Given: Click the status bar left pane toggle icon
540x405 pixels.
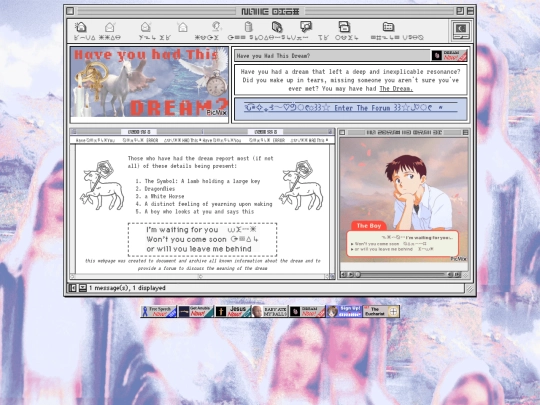Looking at the screenshot, I should [x=73, y=288].
